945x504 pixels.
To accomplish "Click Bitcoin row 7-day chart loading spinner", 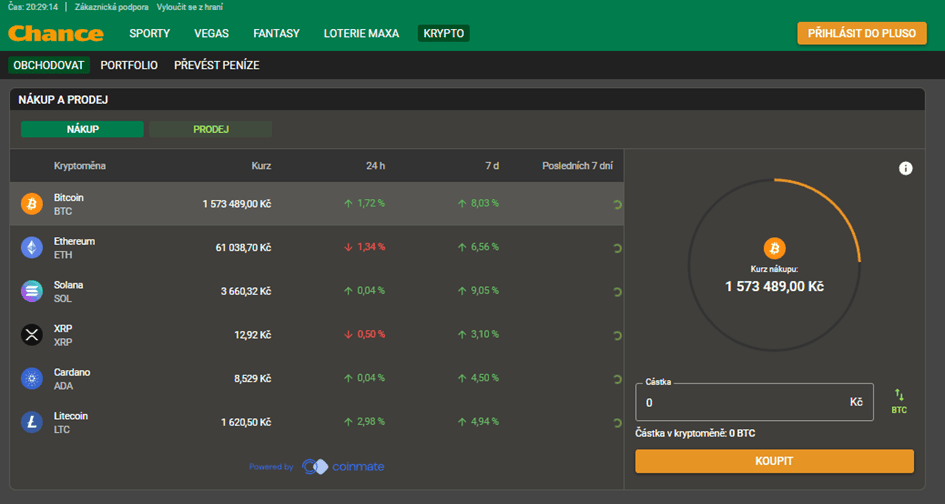I will (x=617, y=204).
